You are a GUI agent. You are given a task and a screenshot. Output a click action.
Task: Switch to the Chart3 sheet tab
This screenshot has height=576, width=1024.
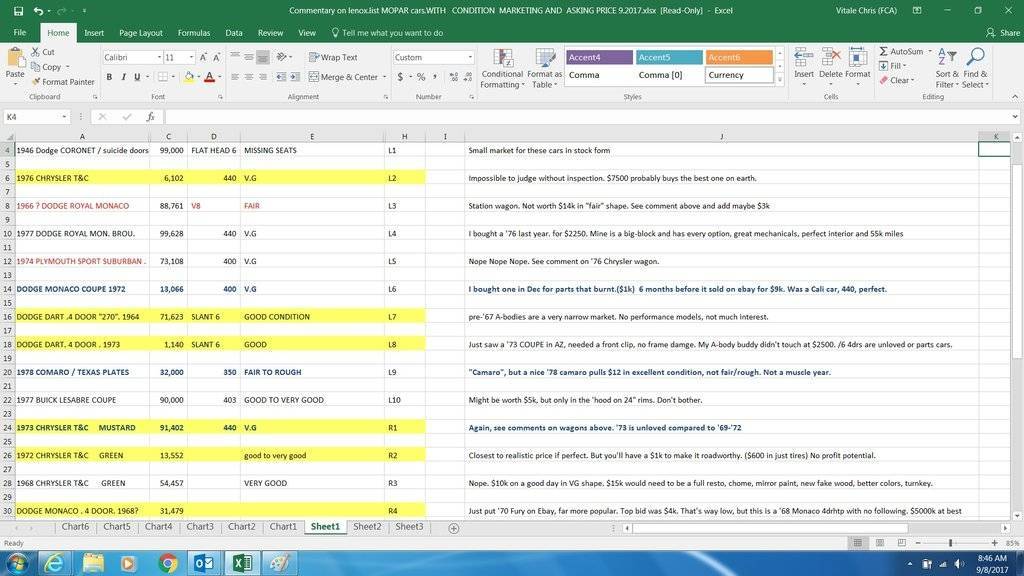200,527
